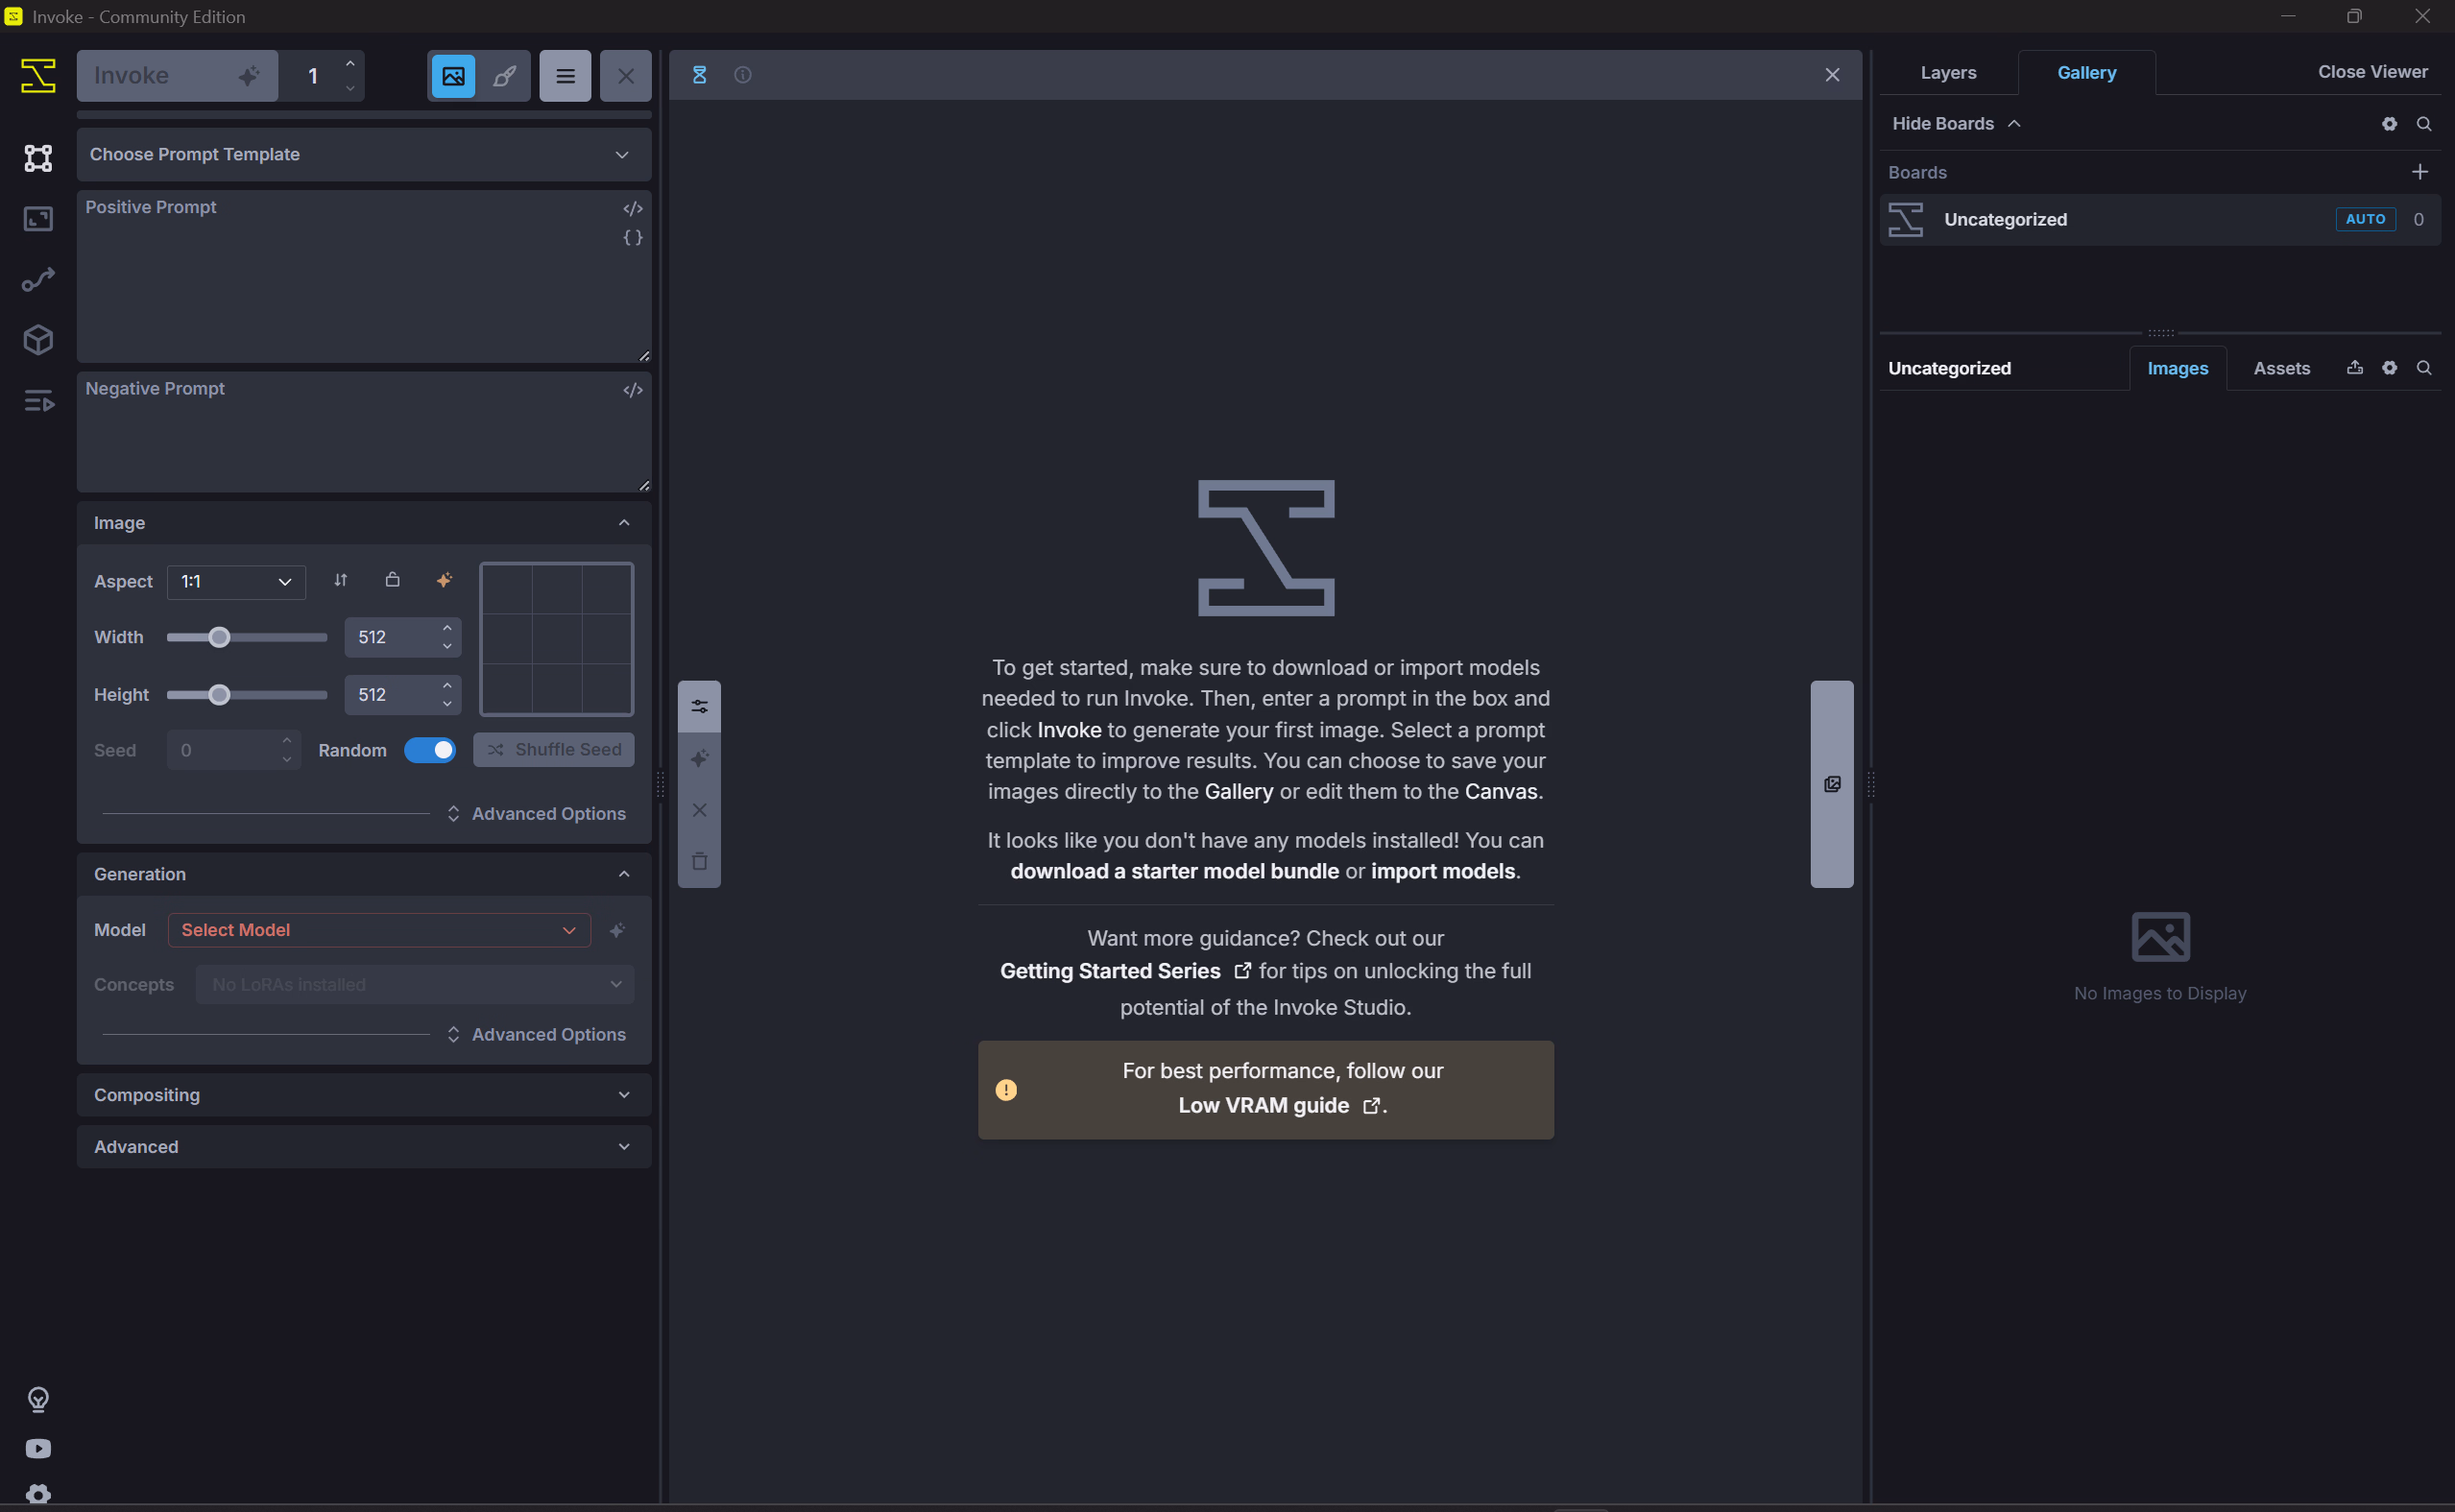Open the Workflows tab icon in sidebar
This screenshot has height=1512, width=2455.
tap(38, 280)
